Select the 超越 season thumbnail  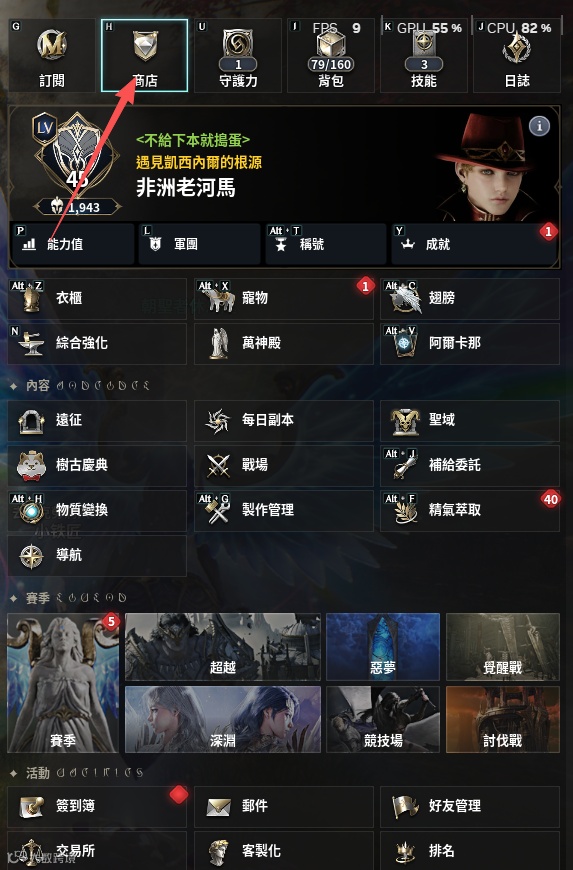tap(223, 647)
